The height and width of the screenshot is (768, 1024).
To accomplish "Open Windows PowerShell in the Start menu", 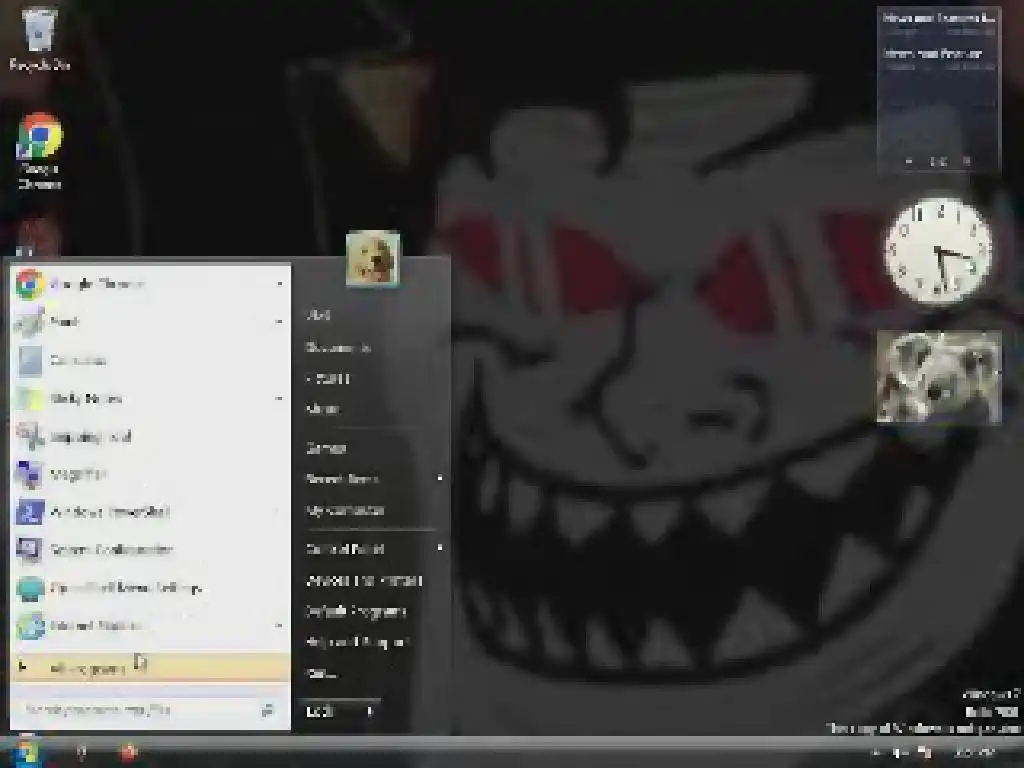I will coord(150,513).
